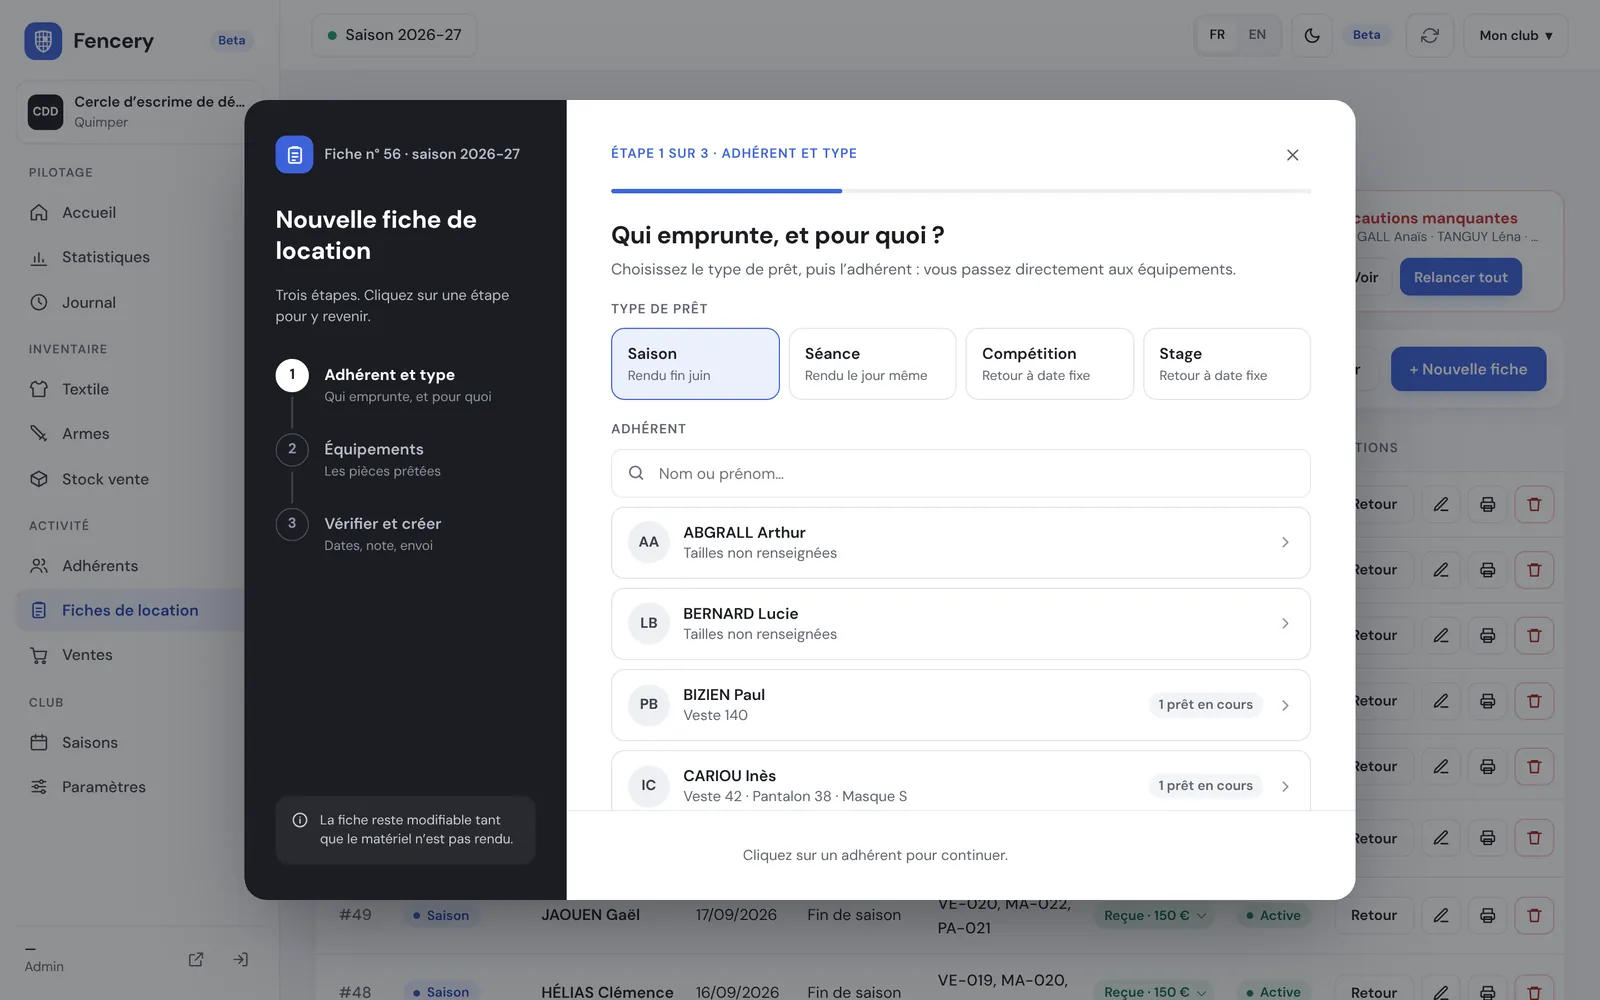Click the refresh sync icon in top bar

(1430, 35)
